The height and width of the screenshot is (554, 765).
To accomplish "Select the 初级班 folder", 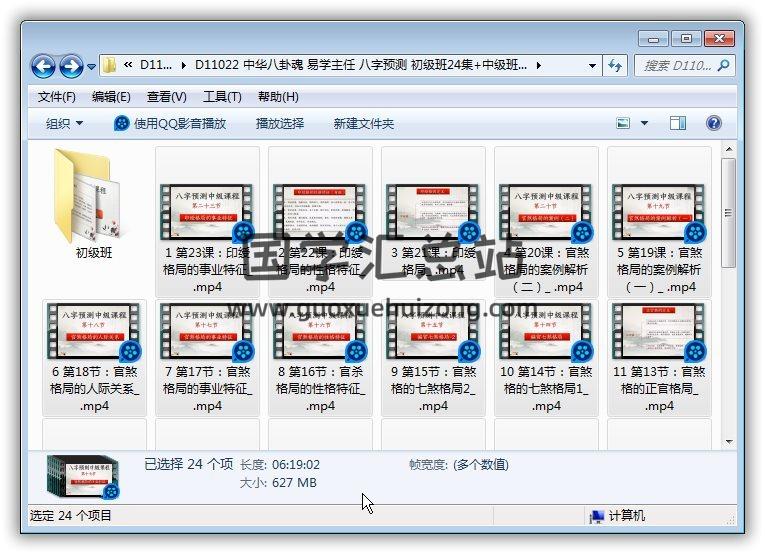I will click(x=88, y=195).
